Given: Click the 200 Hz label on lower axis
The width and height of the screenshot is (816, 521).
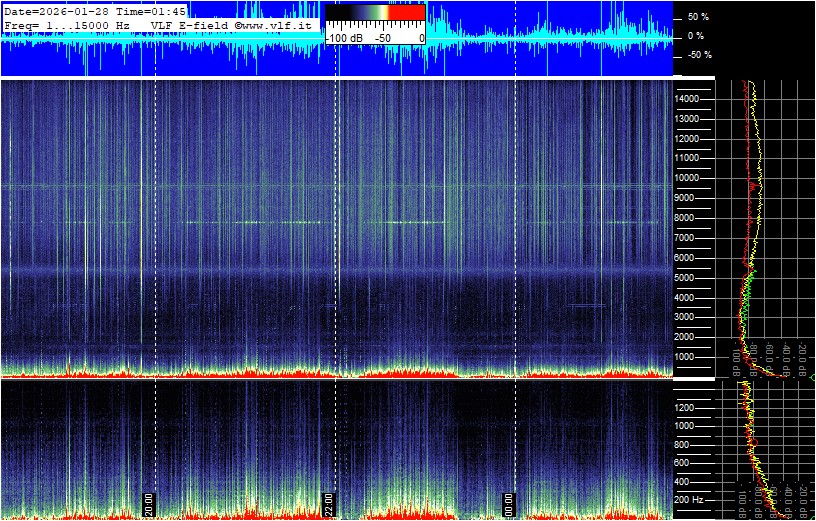Looking at the screenshot, I should tap(691, 499).
